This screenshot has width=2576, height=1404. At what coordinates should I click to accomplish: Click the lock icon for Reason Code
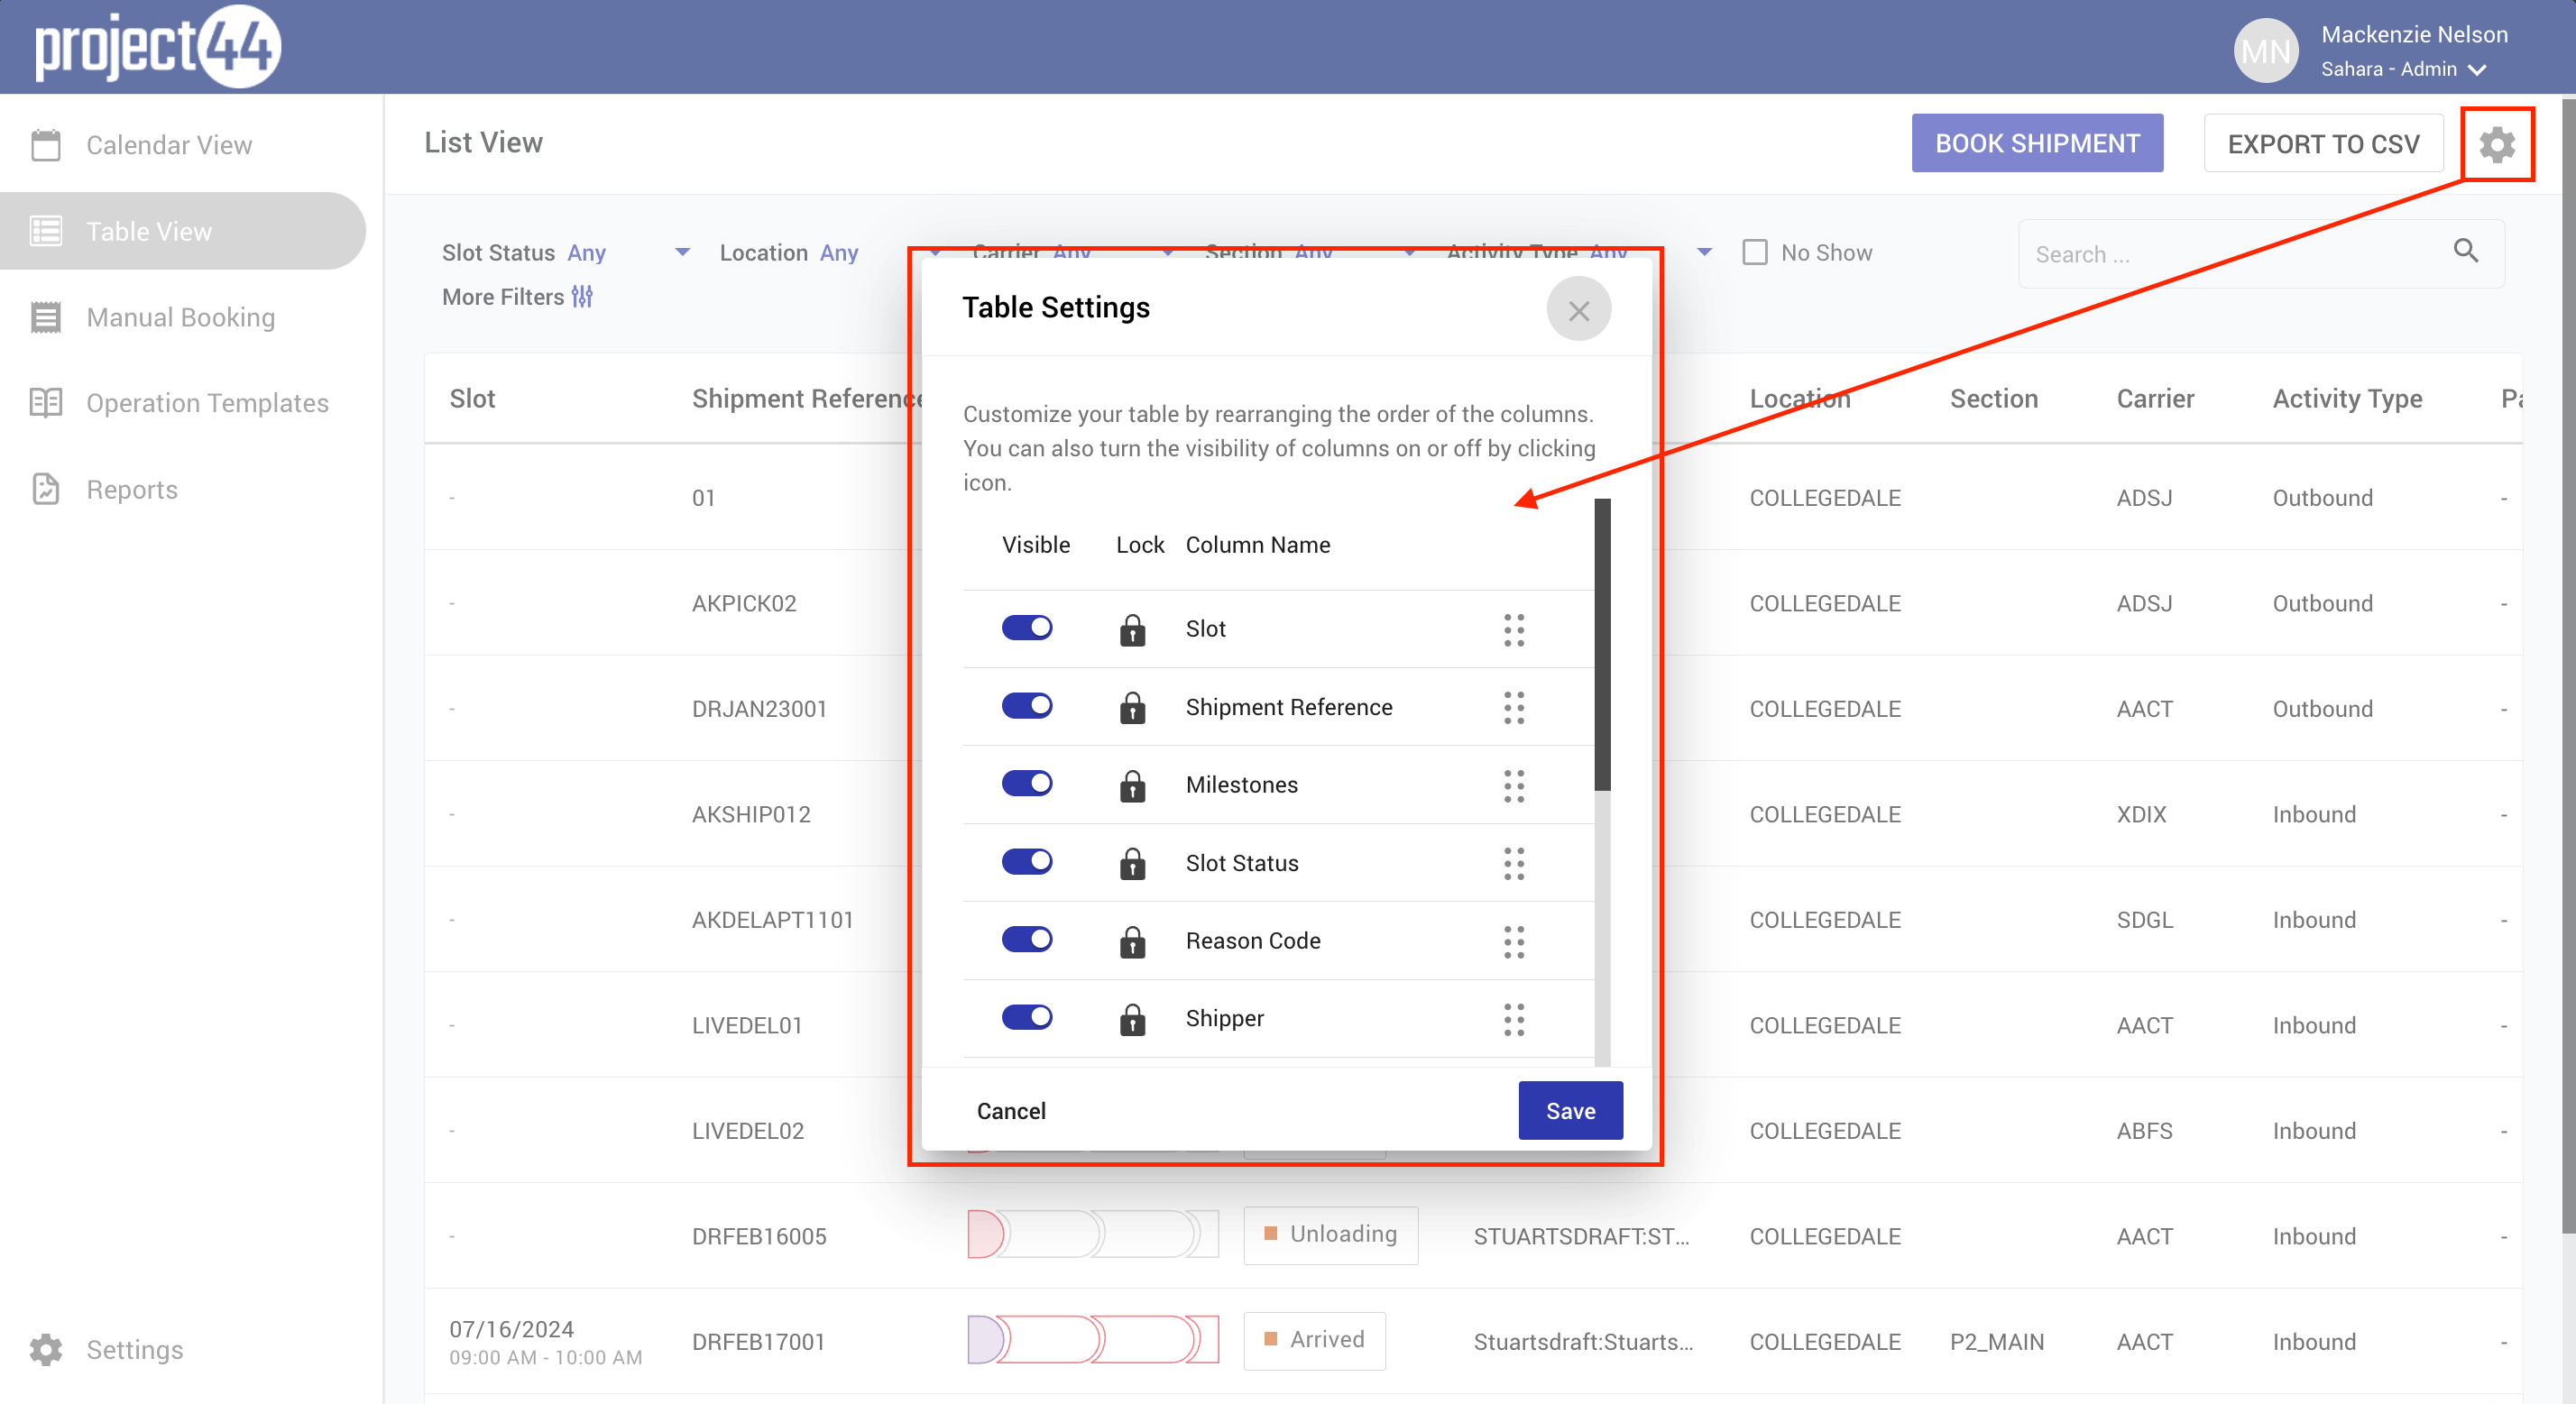[x=1132, y=941]
